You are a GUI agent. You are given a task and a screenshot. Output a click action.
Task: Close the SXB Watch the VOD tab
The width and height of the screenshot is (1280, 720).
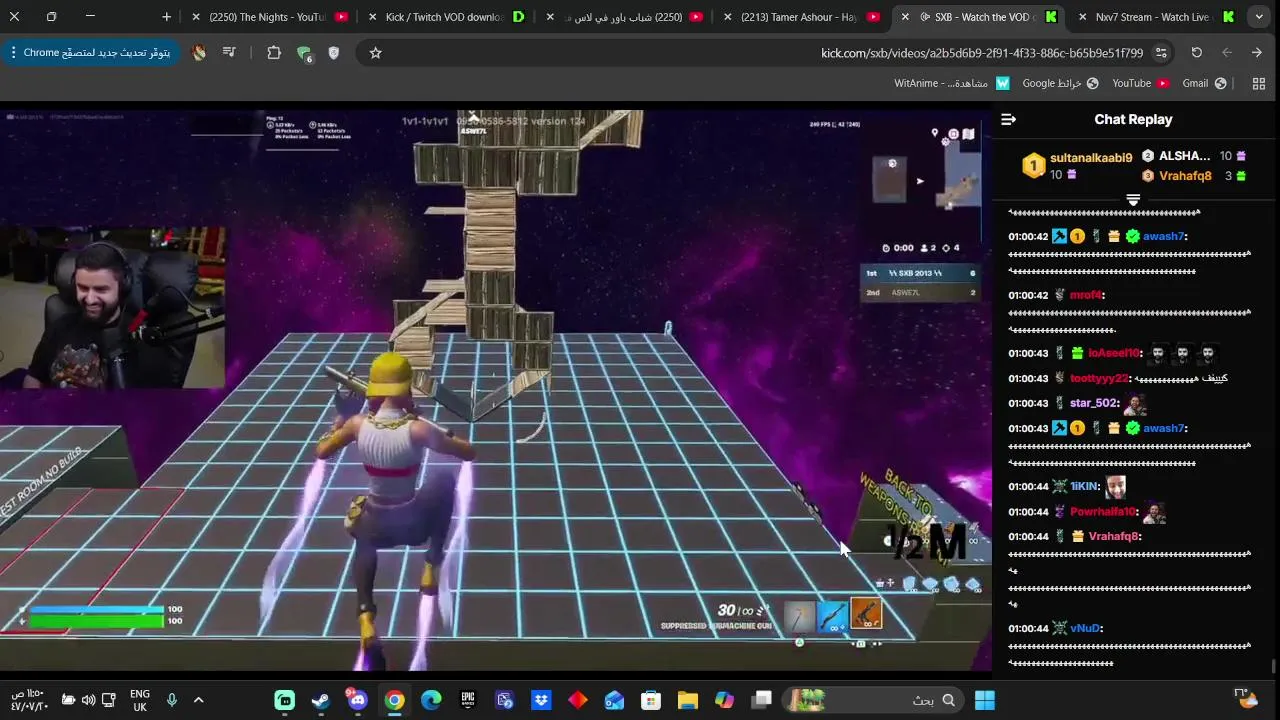click(x=905, y=17)
